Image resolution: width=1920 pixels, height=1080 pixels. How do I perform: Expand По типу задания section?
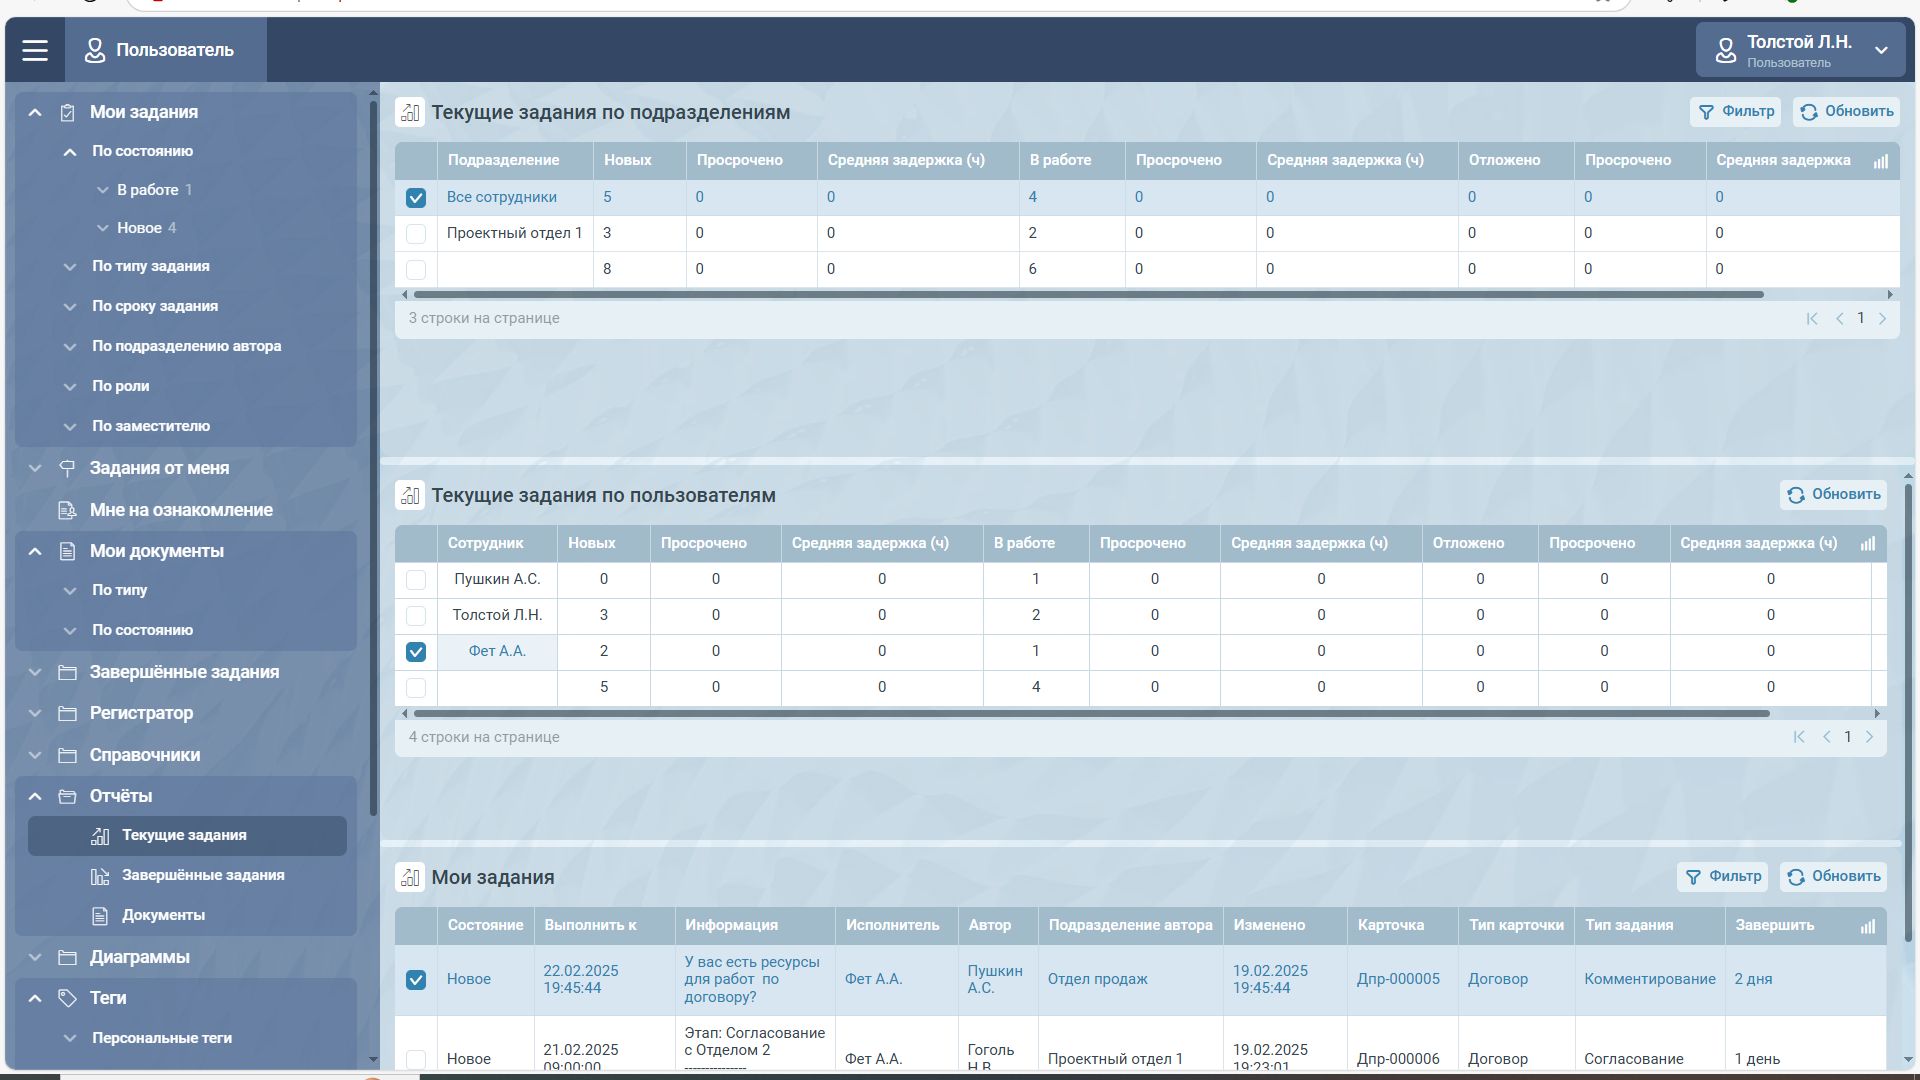coord(150,267)
